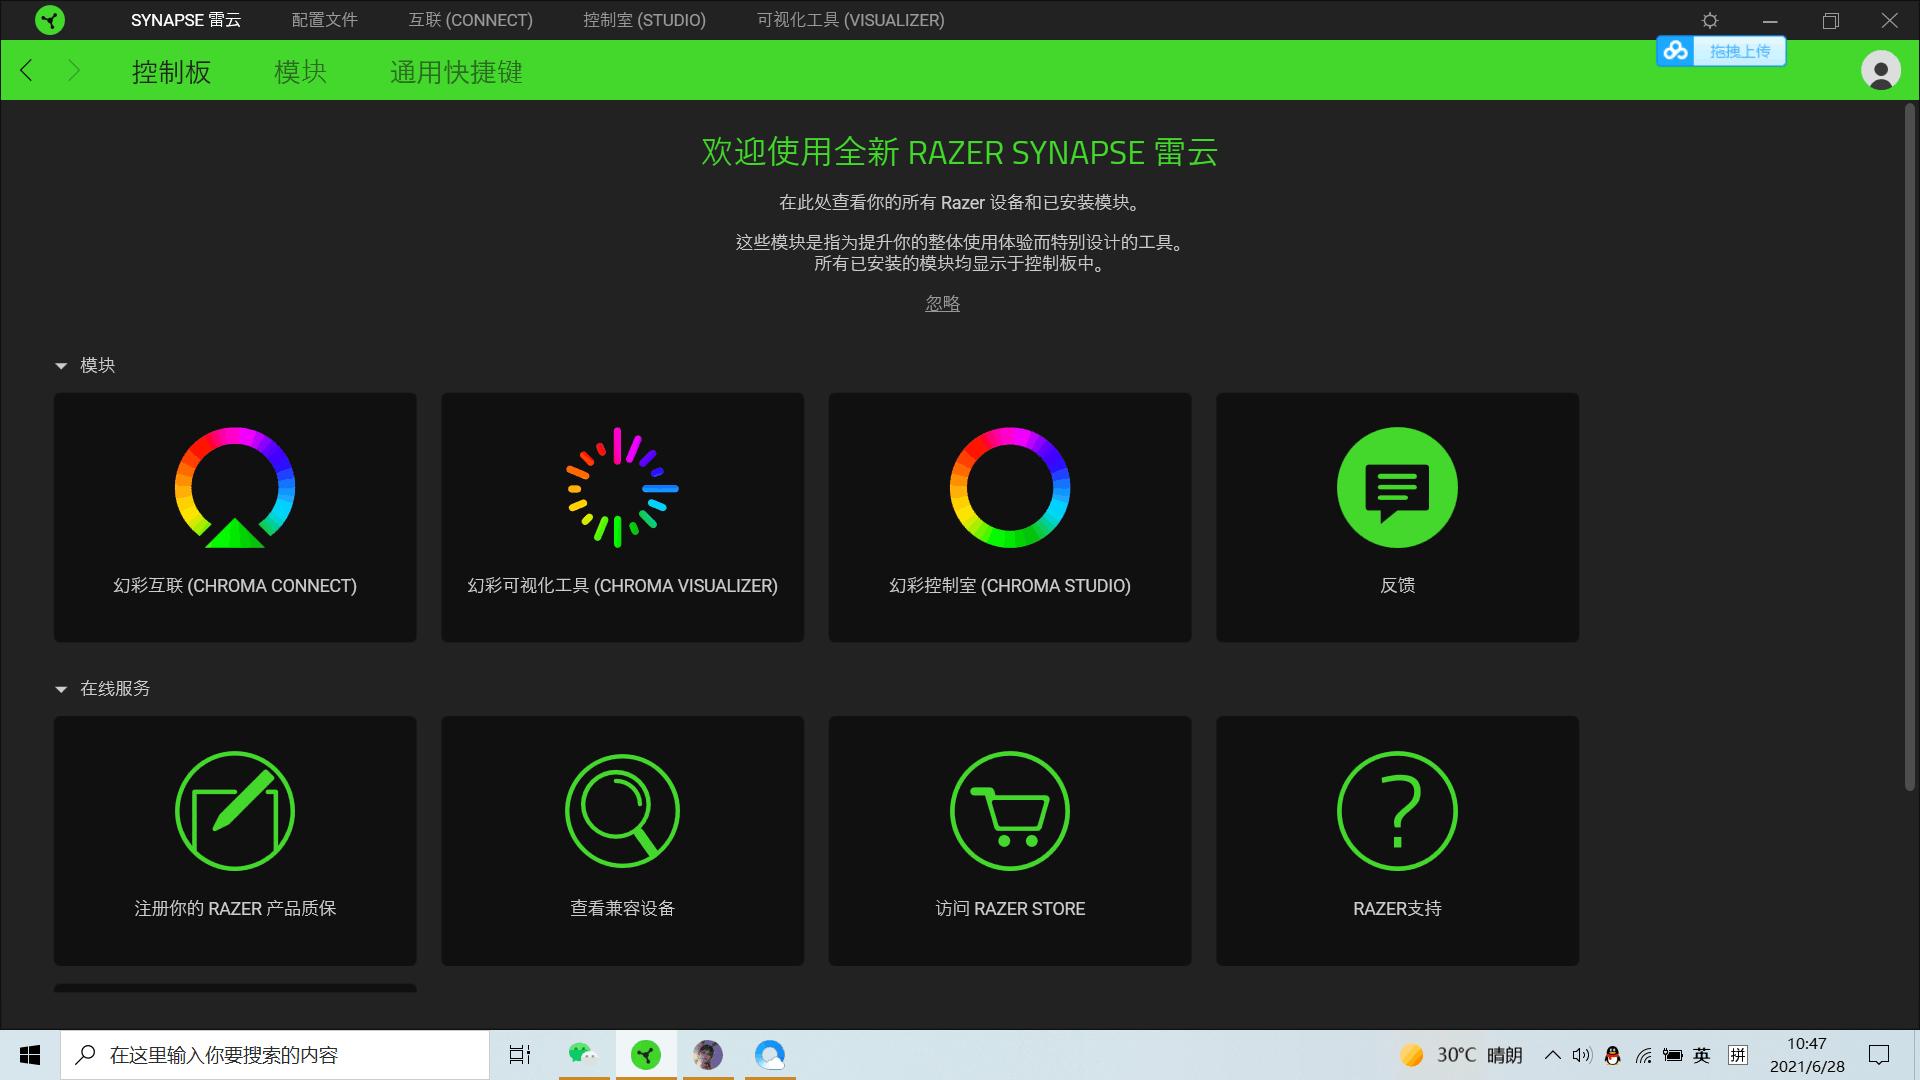Open the Razer Store shopping cart icon
The image size is (1920, 1080).
click(x=1009, y=811)
